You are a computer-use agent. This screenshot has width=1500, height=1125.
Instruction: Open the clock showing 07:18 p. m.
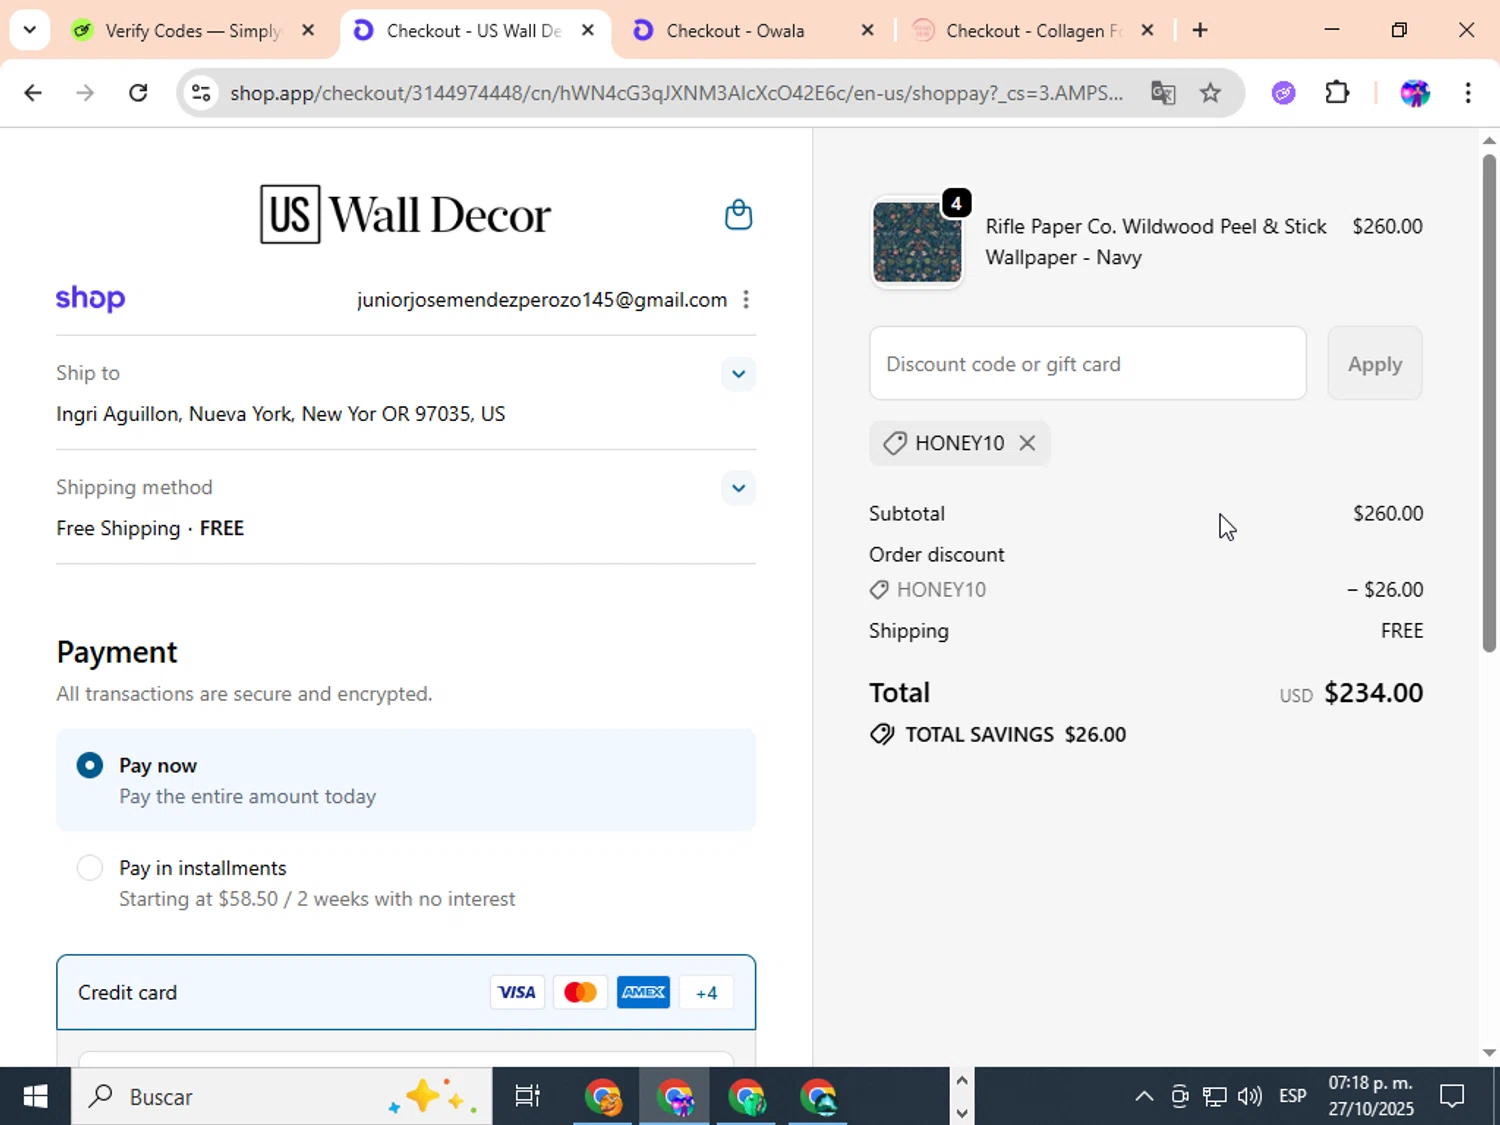click(x=1370, y=1097)
